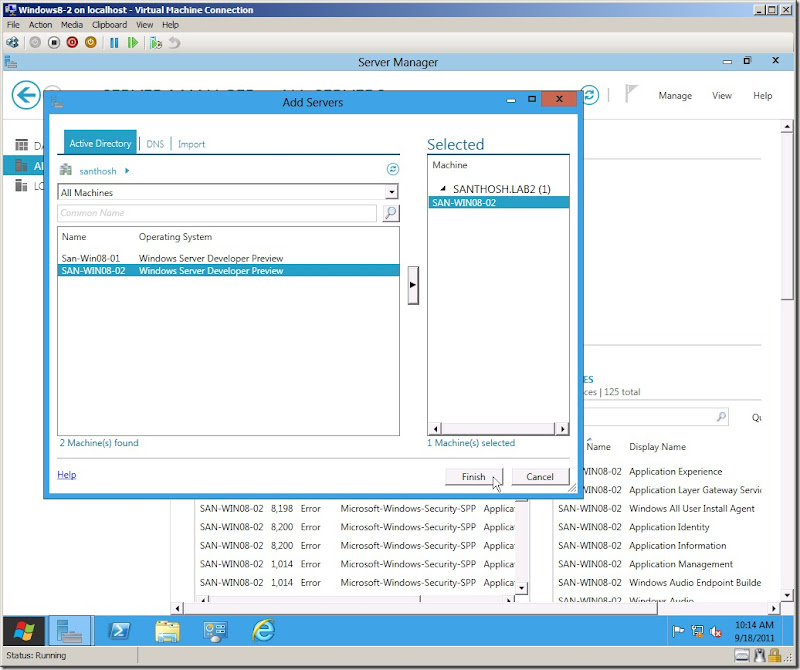Collapse the SANTHOSH.LAB2 tree node
Screen dimensions: 800x670
point(443,189)
